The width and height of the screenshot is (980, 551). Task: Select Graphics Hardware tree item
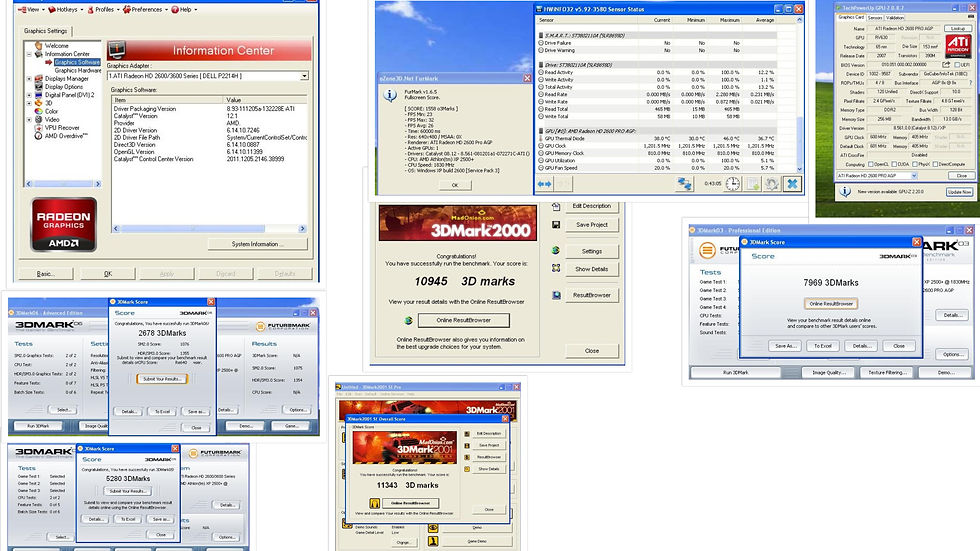78,71
